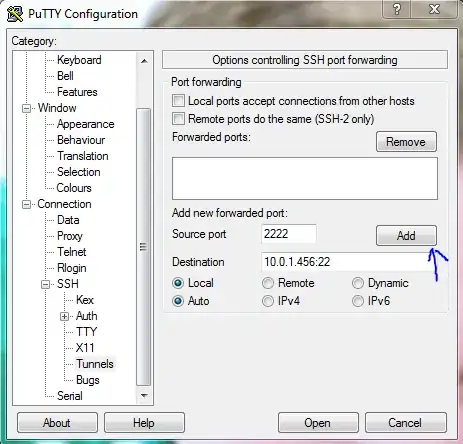The height and width of the screenshot is (444, 463).
Task: Collapse the Window tree node
Action: pos(26,108)
